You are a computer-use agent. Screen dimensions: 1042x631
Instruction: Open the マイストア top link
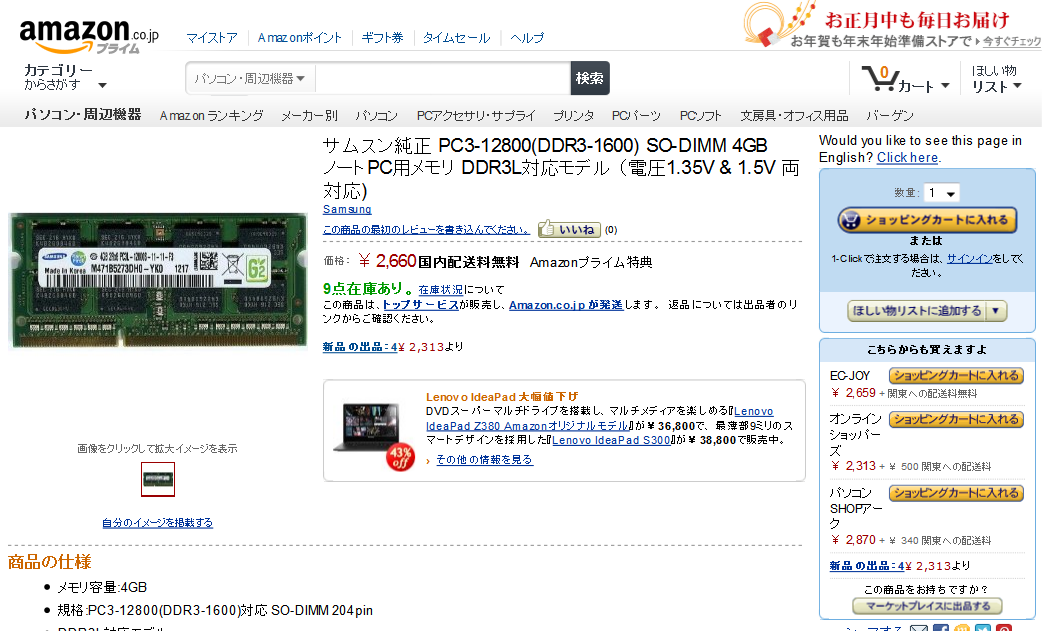[x=211, y=38]
